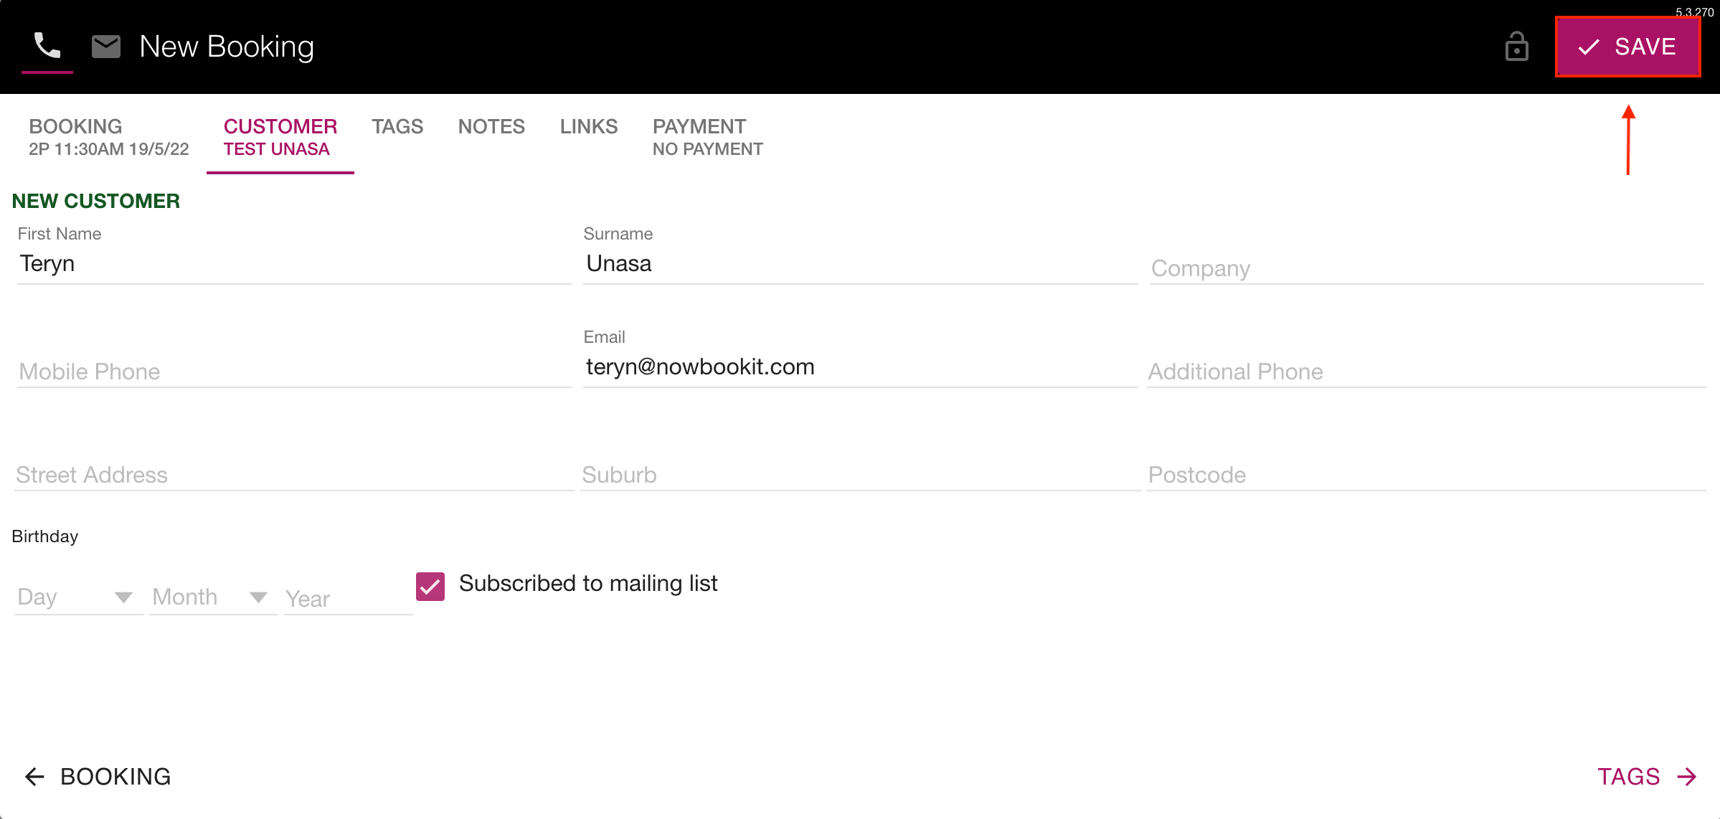Screen dimensions: 1720x819
Task: Click the phone icon in header
Action: 47,46
